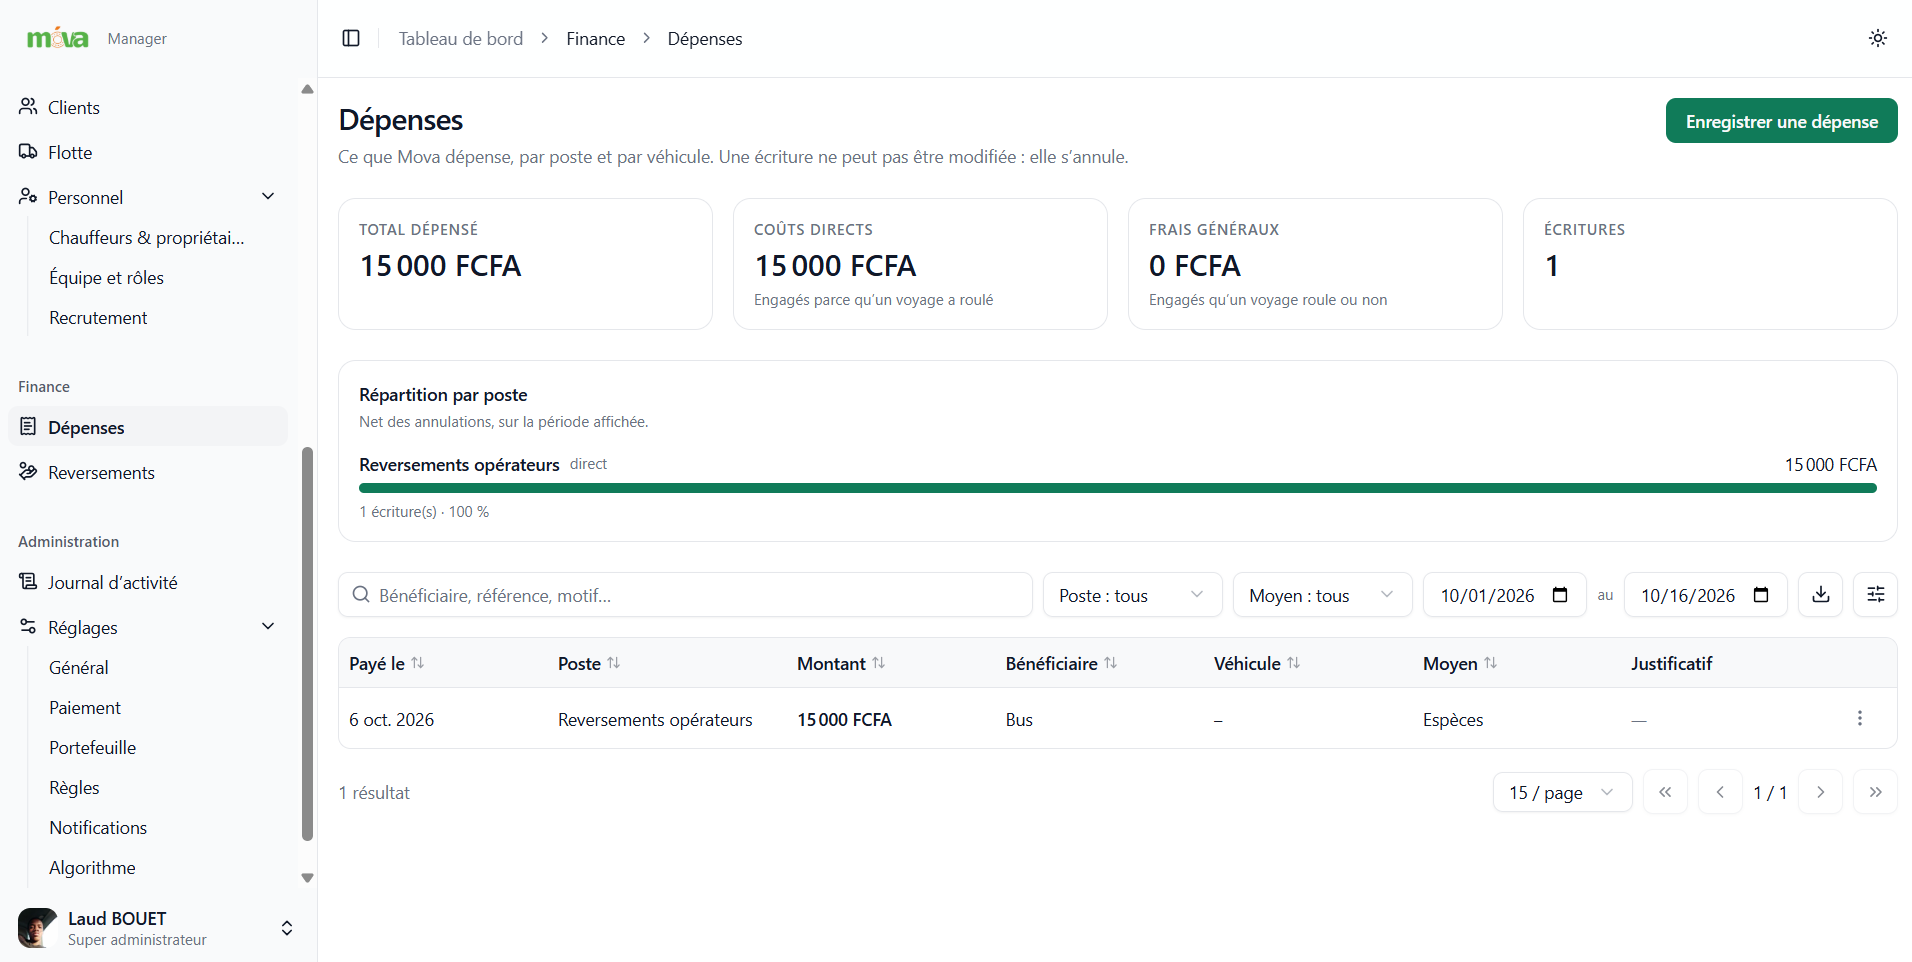Open row actions for 6 oct. 2026

tap(1859, 718)
